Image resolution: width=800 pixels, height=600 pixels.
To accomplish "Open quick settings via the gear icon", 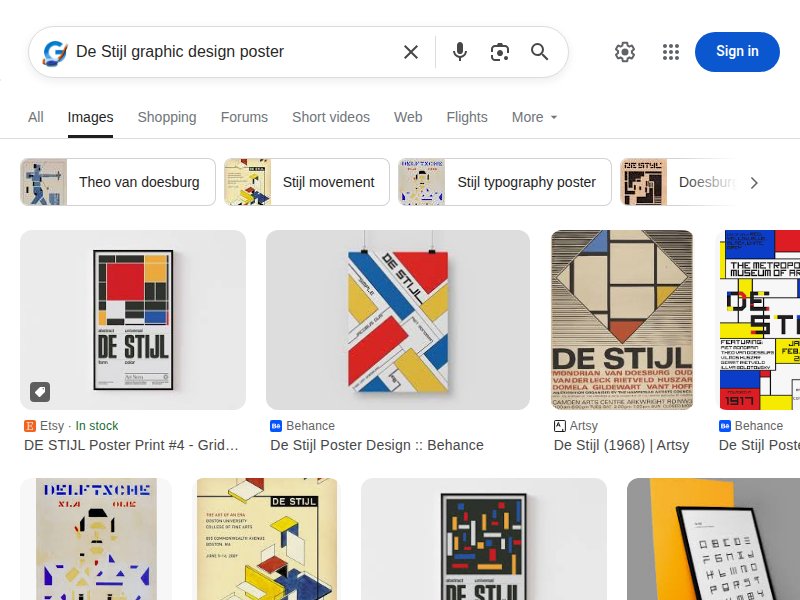I will pos(624,51).
